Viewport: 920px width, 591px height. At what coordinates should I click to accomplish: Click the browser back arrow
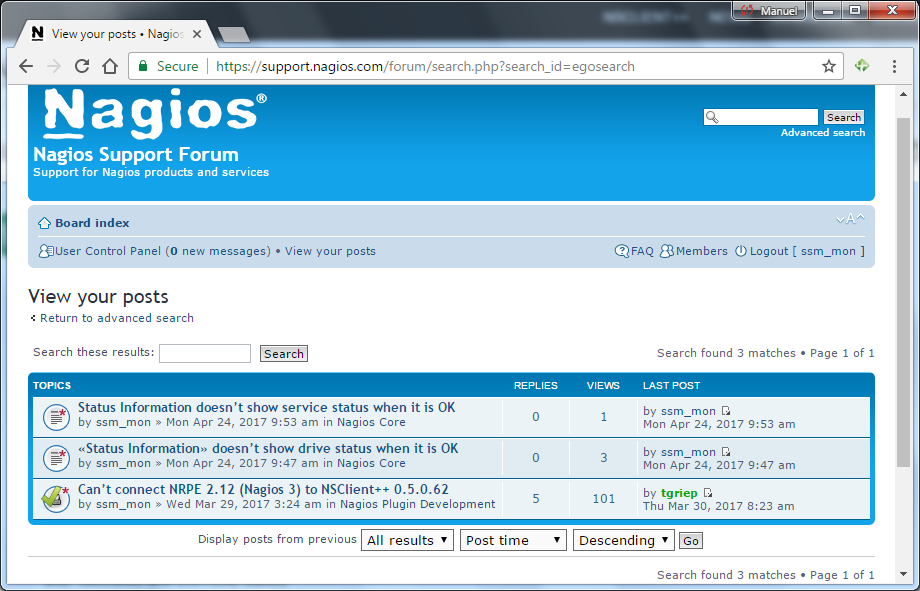(x=26, y=66)
